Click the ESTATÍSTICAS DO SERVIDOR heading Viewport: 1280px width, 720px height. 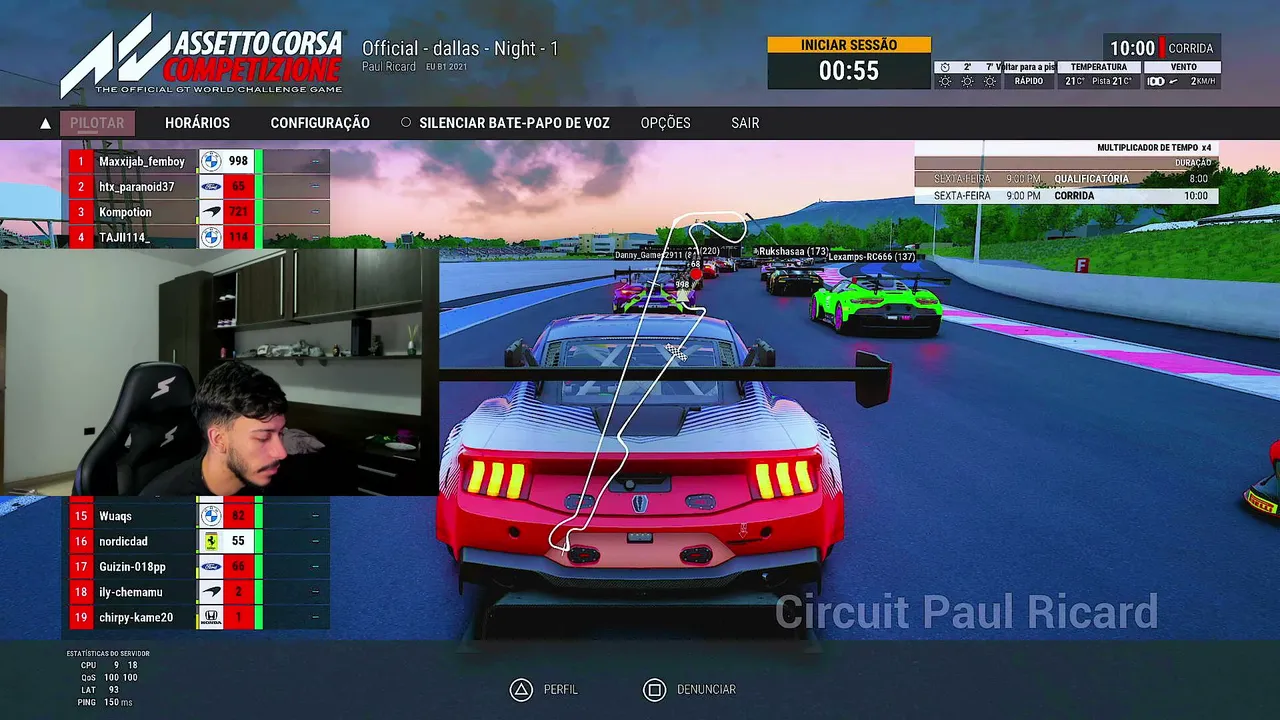click(x=108, y=653)
